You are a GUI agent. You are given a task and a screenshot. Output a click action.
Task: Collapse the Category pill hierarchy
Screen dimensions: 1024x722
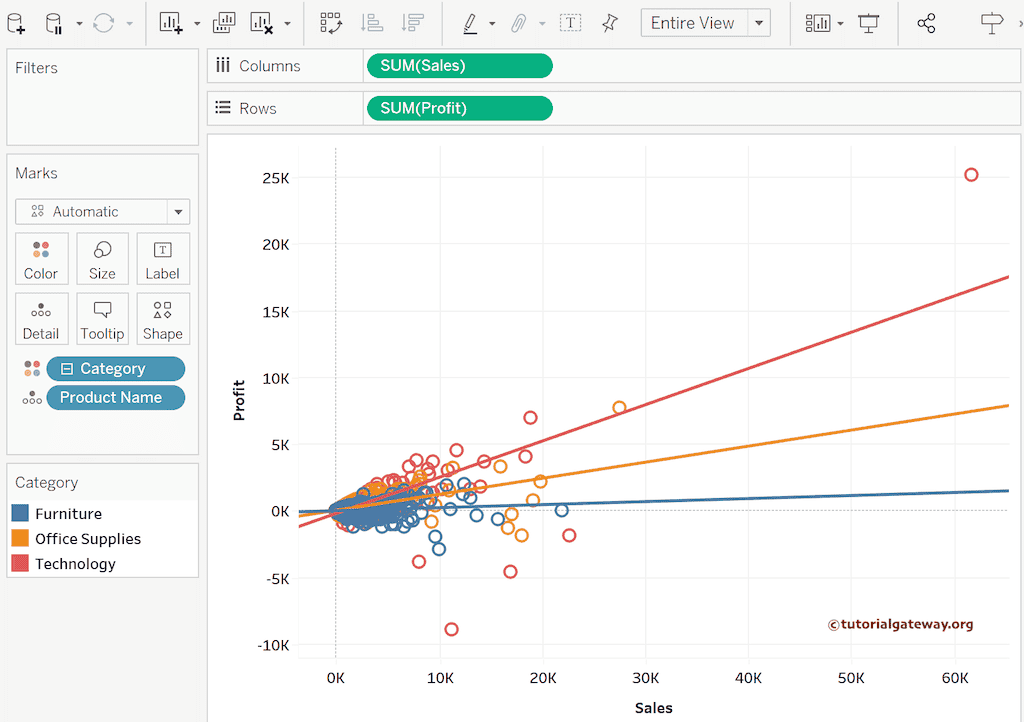(67, 369)
